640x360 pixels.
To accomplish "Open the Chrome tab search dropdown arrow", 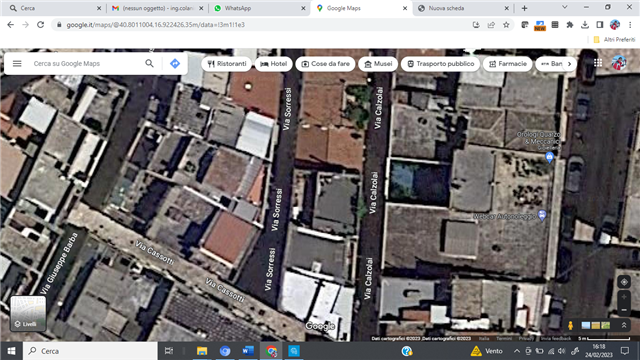I will [564, 7].
